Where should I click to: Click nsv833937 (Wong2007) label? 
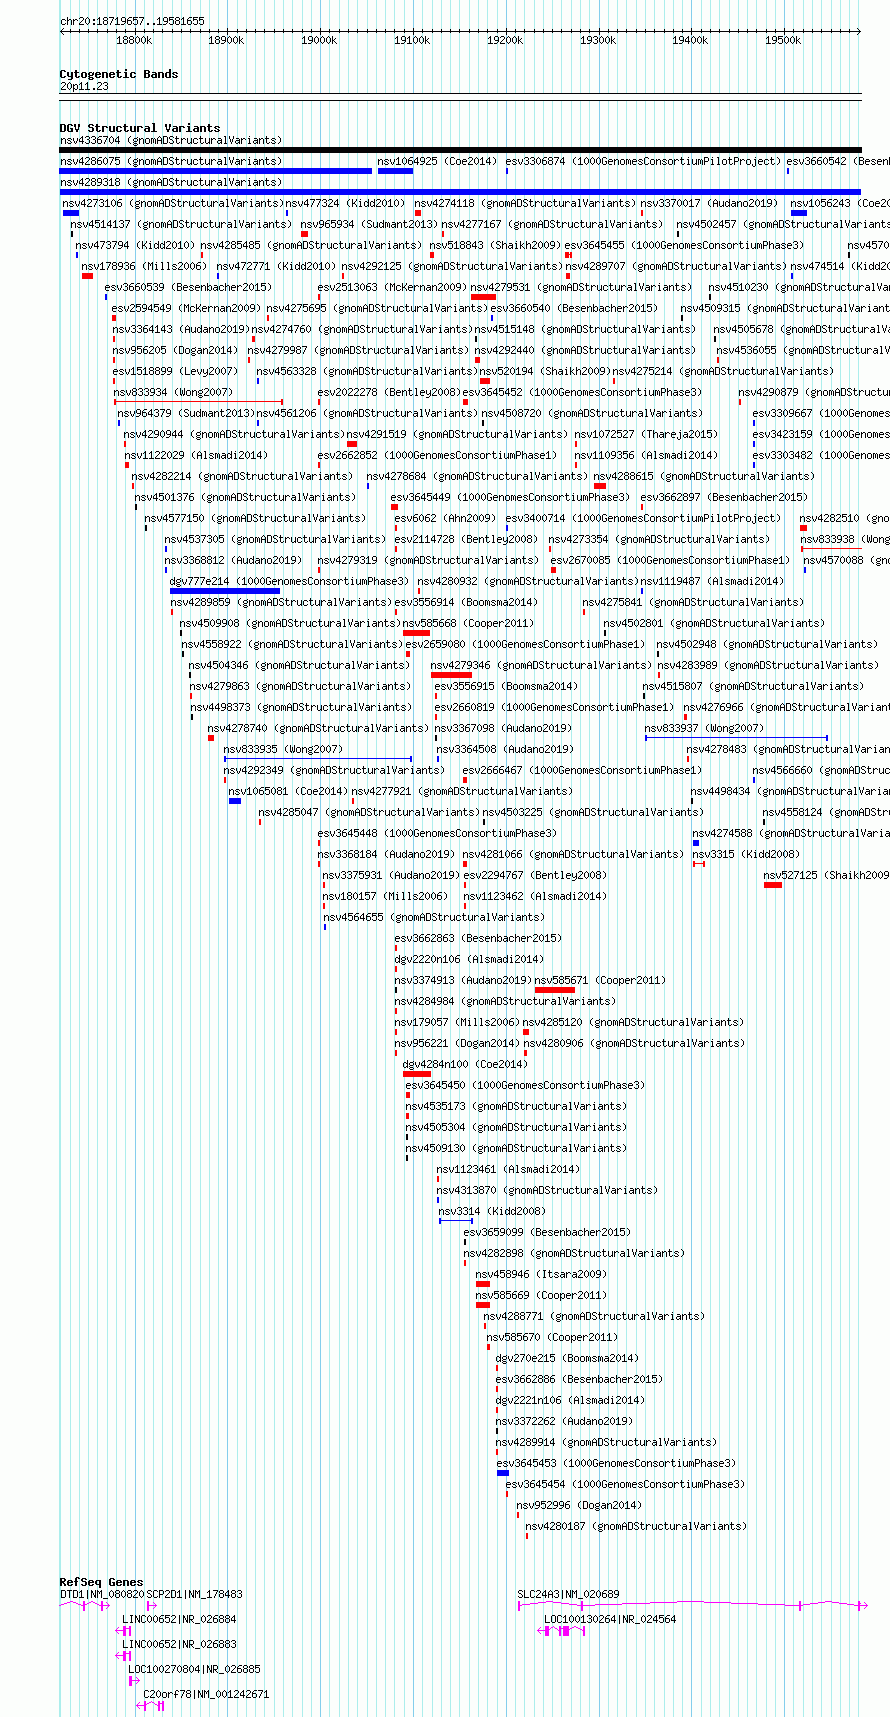704,728
